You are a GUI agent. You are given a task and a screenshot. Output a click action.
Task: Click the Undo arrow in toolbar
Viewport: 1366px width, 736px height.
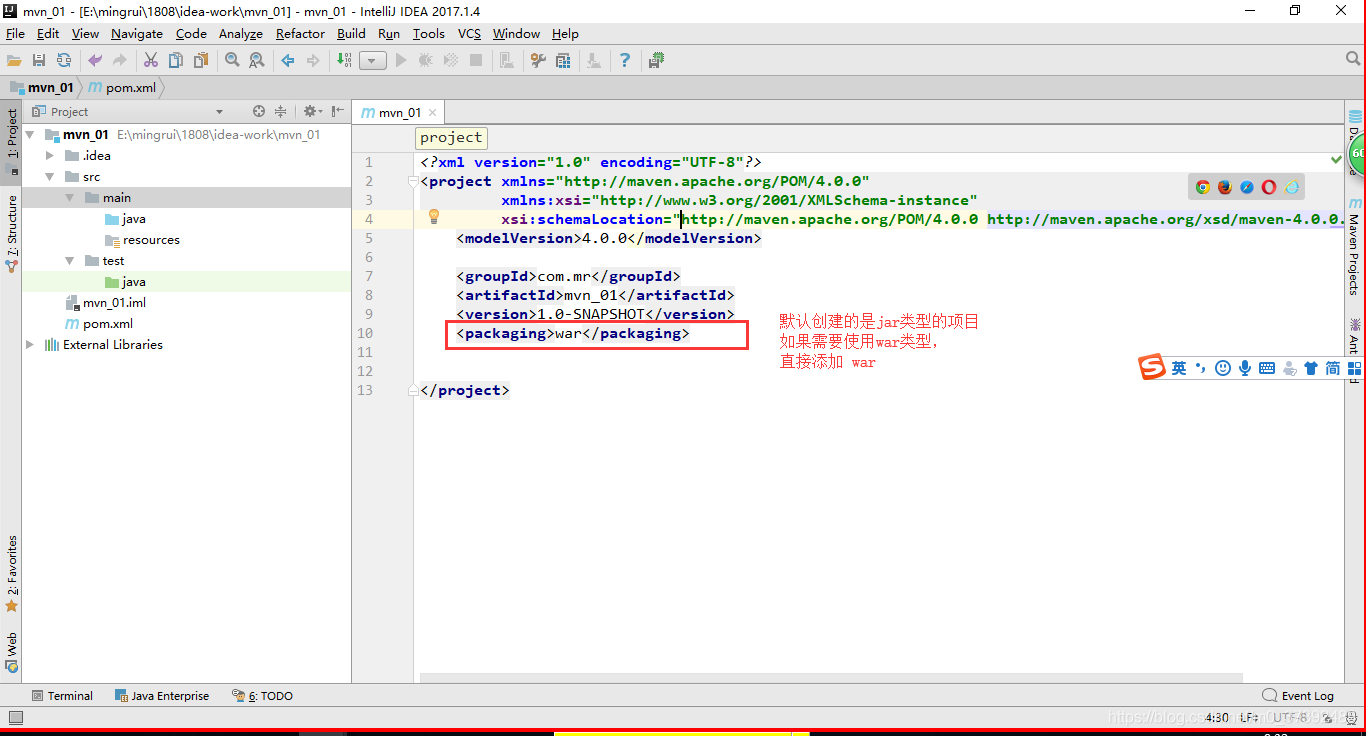[95, 61]
